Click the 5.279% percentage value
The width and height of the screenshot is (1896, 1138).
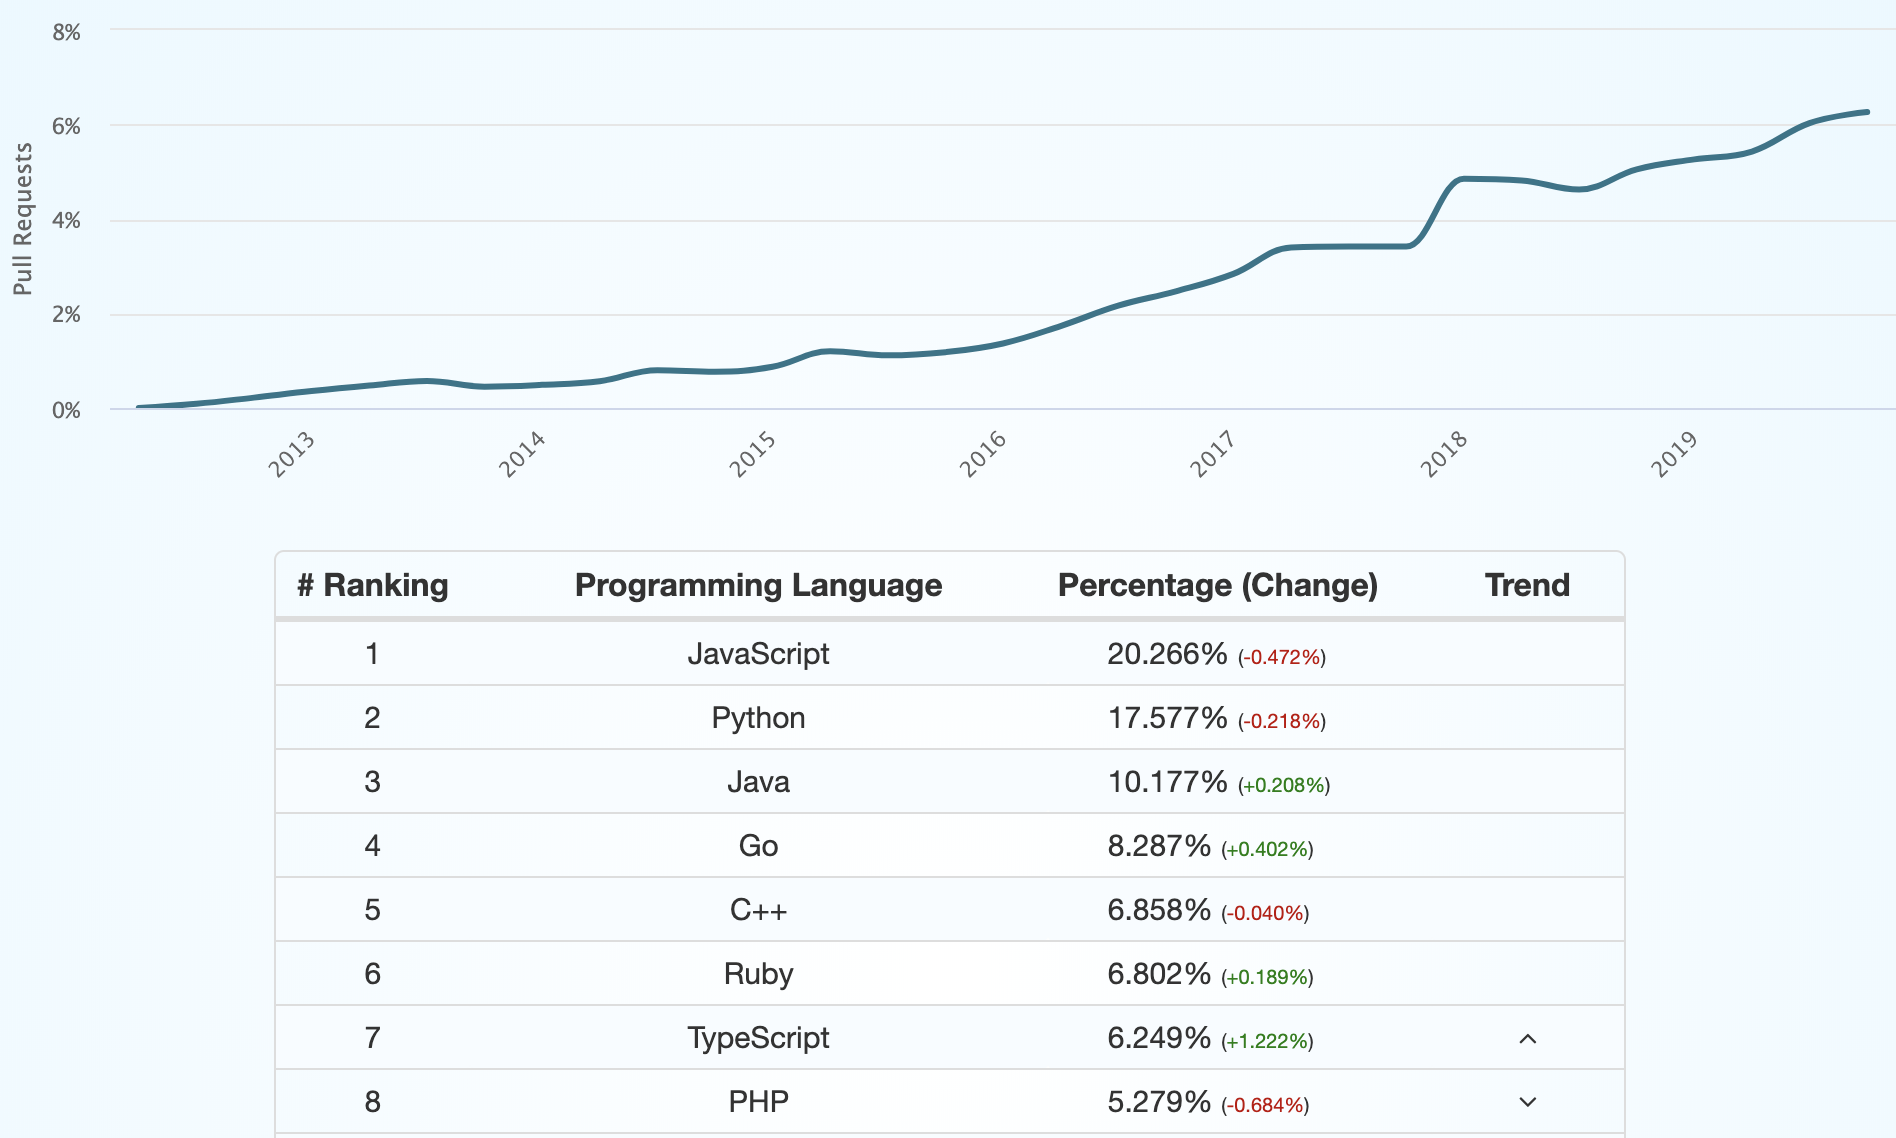1159,1102
